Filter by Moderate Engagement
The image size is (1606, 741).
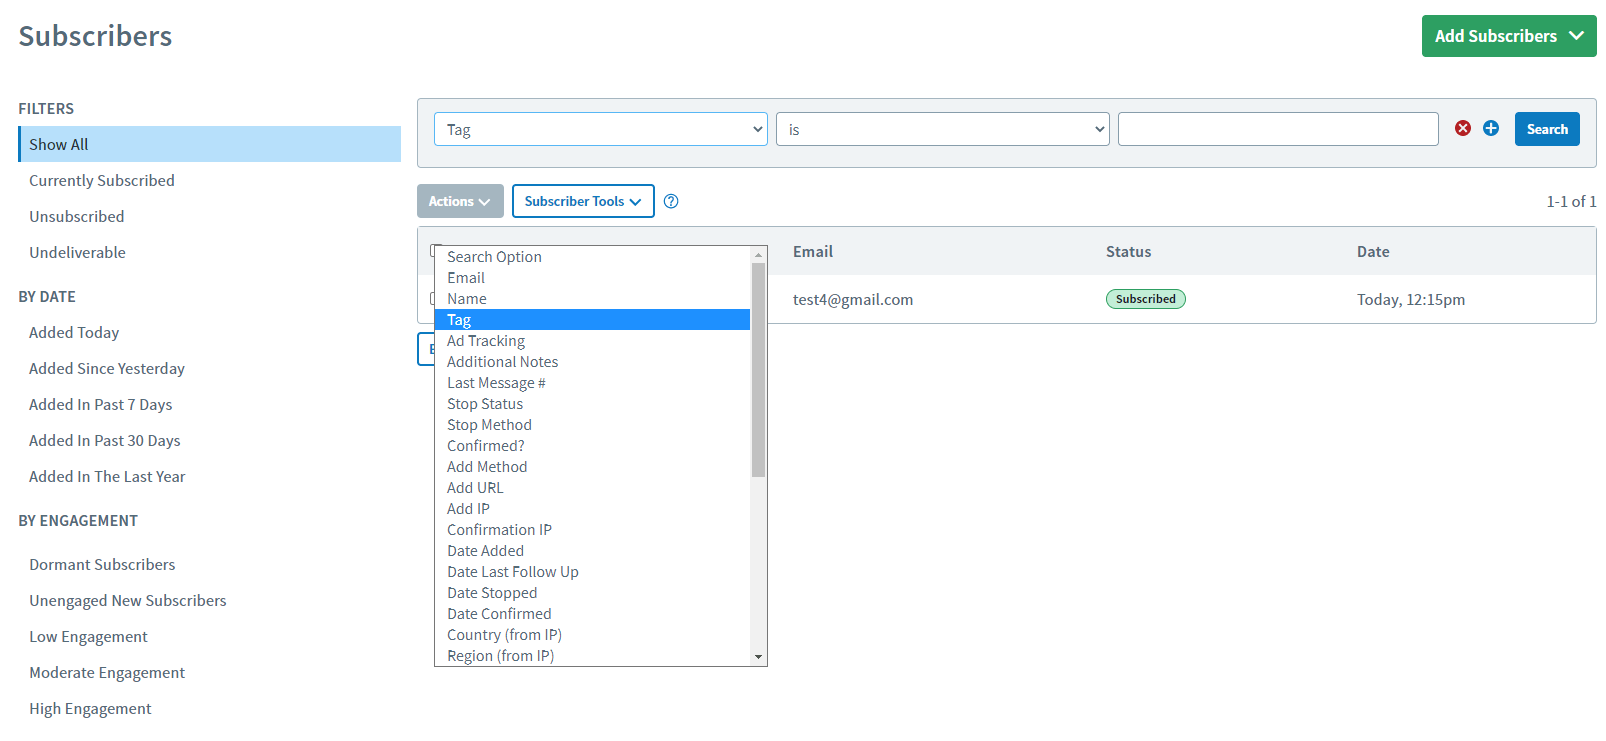tap(107, 672)
